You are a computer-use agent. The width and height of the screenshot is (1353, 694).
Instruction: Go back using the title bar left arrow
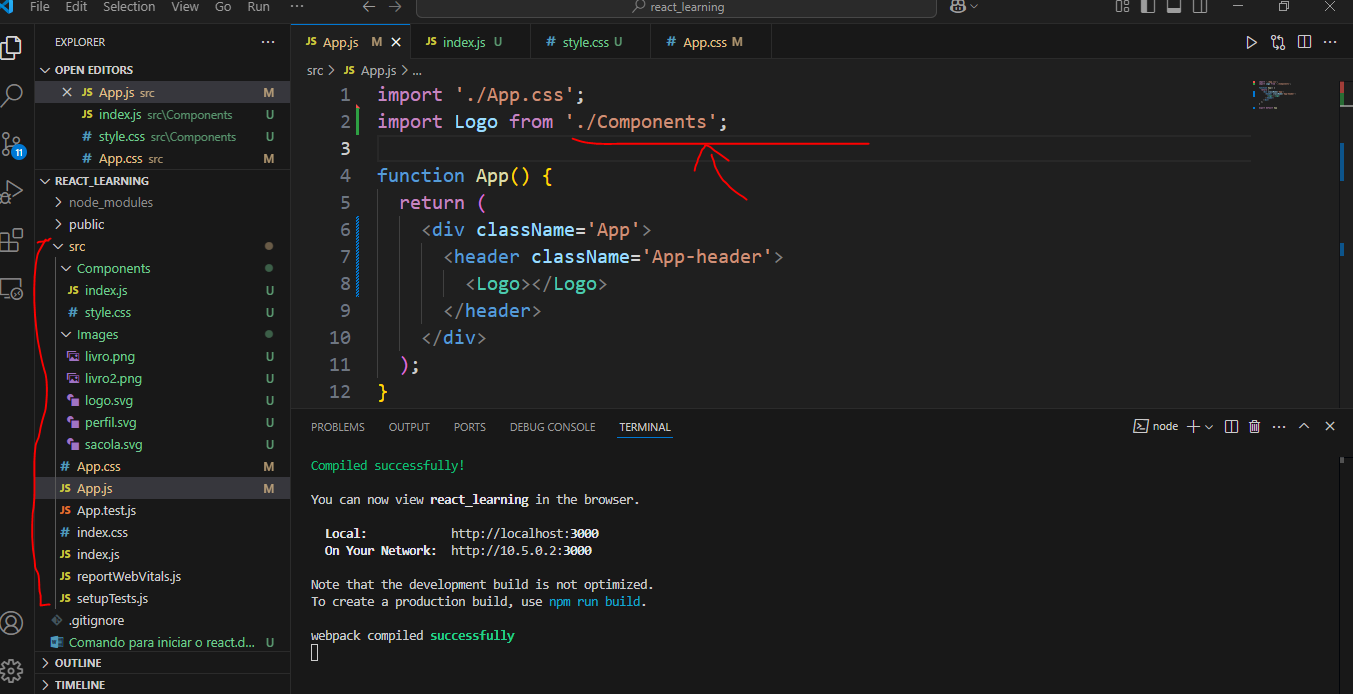pos(368,7)
